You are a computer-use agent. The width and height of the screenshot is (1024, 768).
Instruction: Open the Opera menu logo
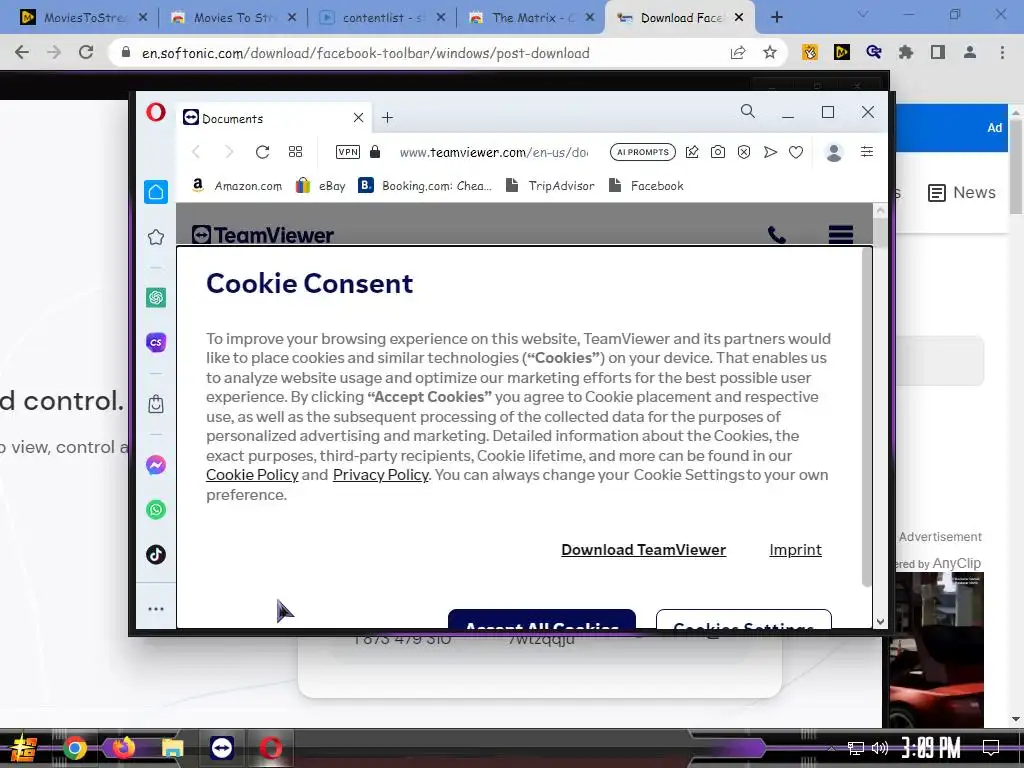pos(155,112)
